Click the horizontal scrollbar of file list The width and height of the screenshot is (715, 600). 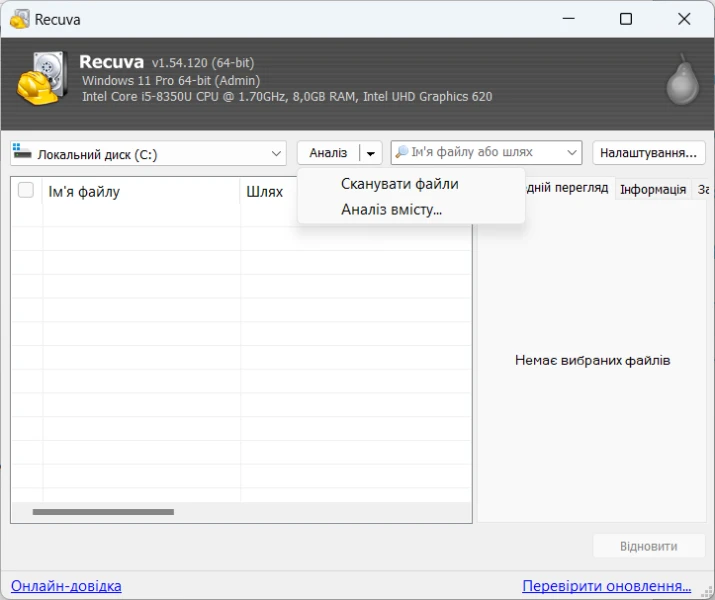[103, 512]
